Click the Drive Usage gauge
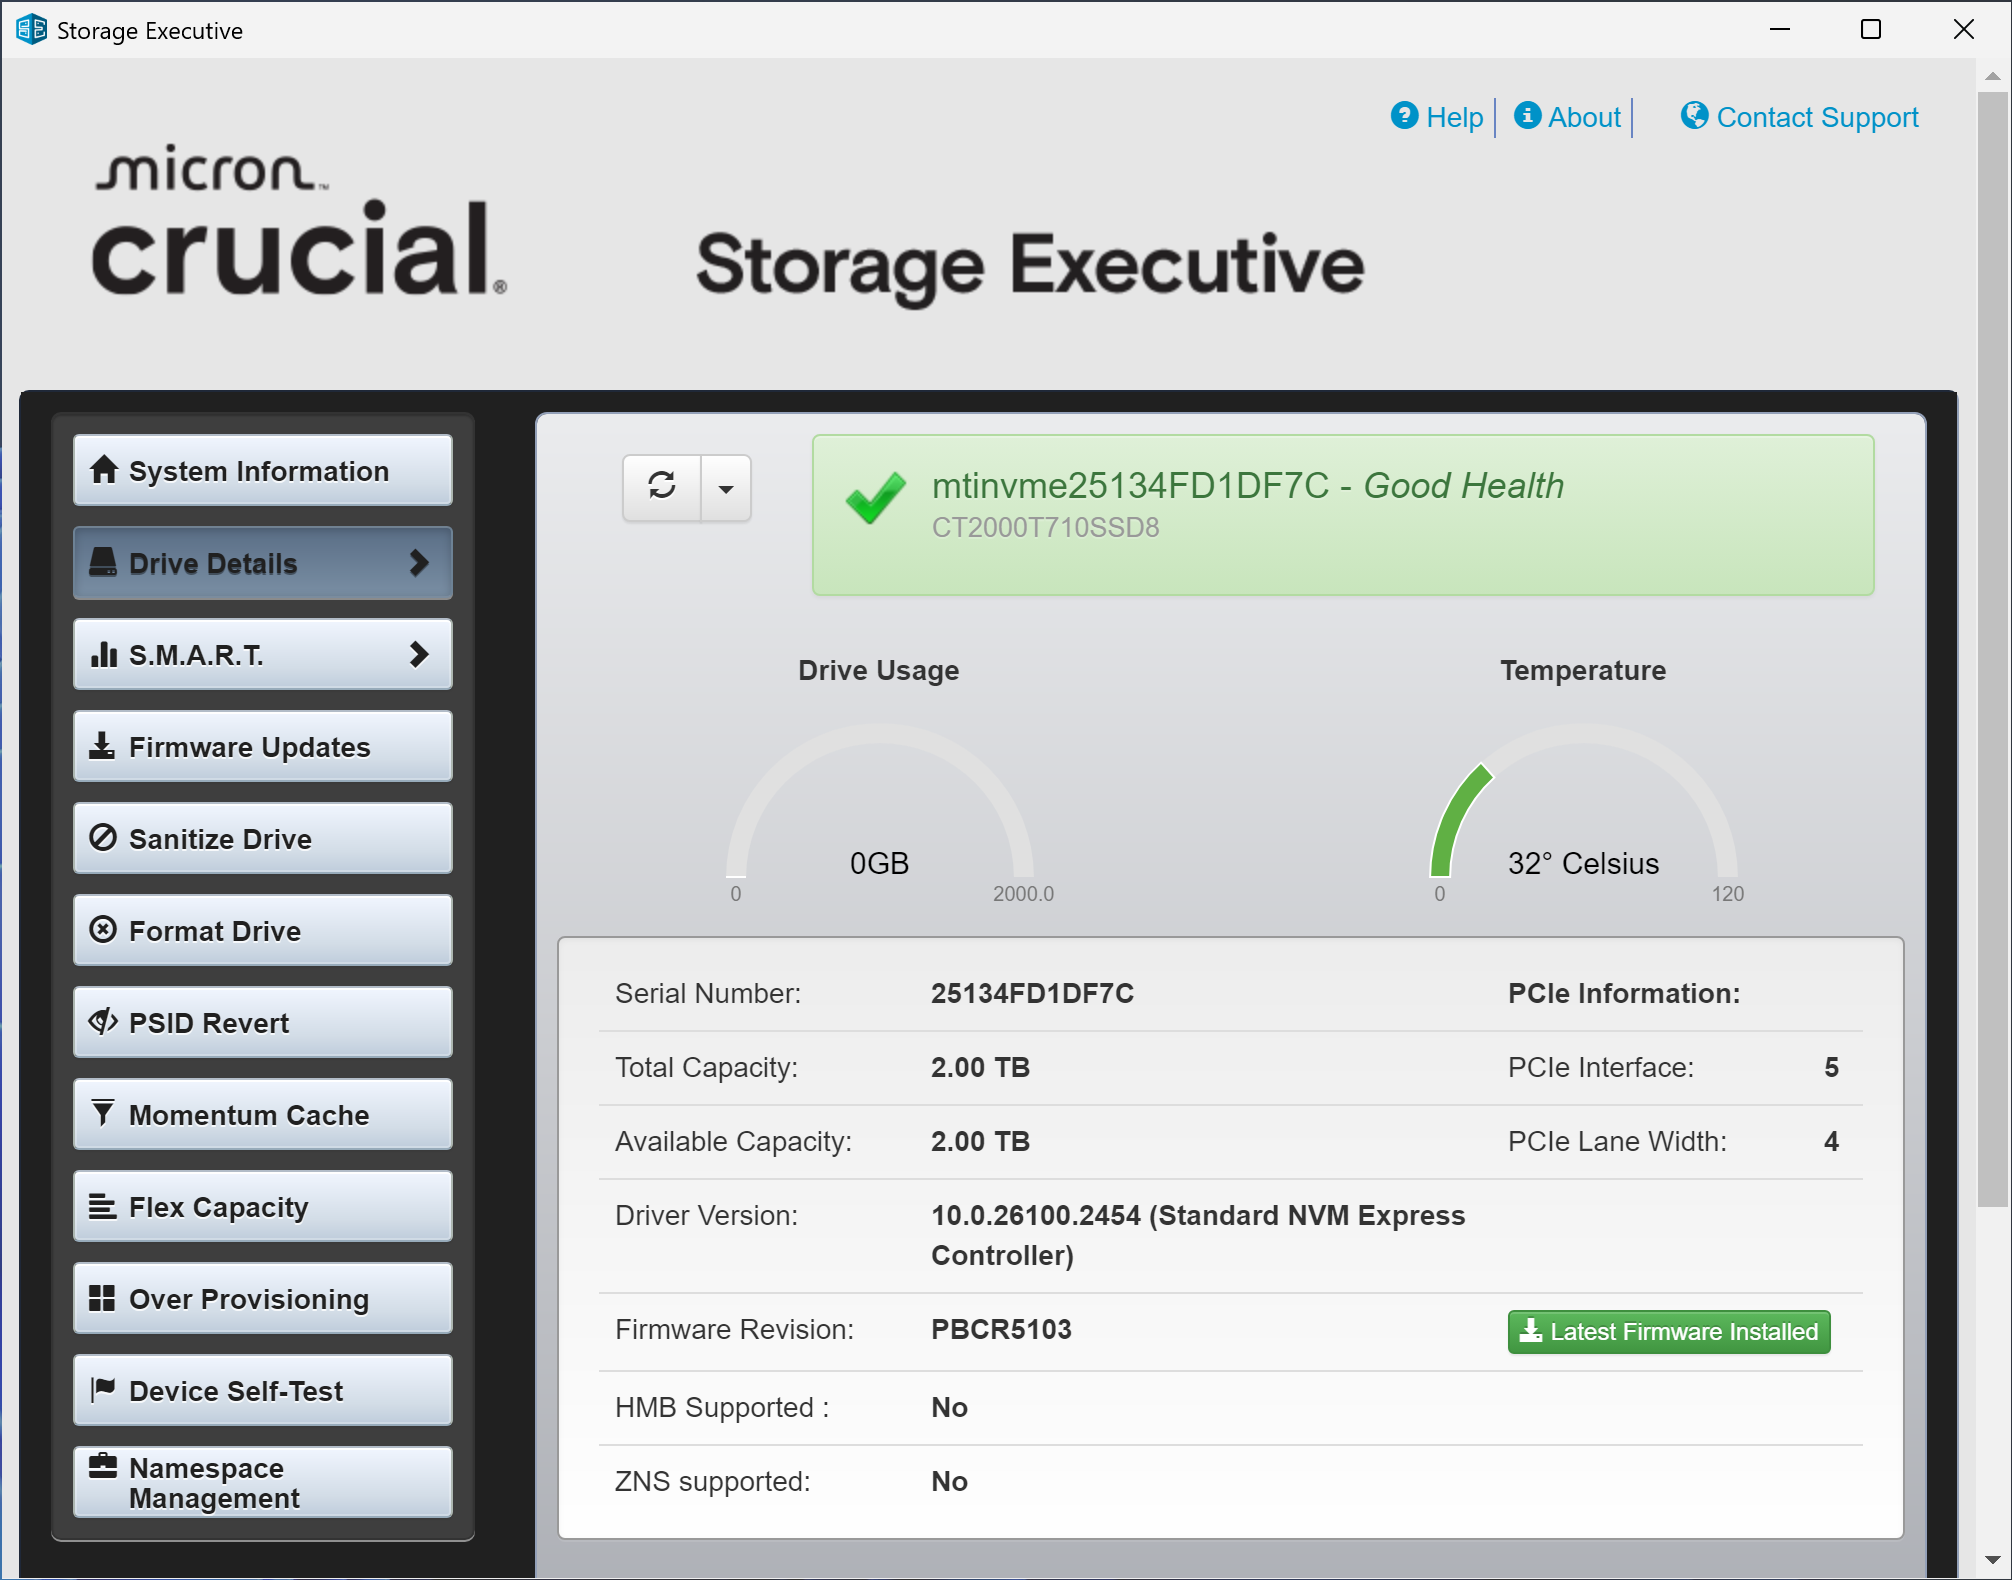Screen dimensions: 2012x1580 [x=879, y=800]
